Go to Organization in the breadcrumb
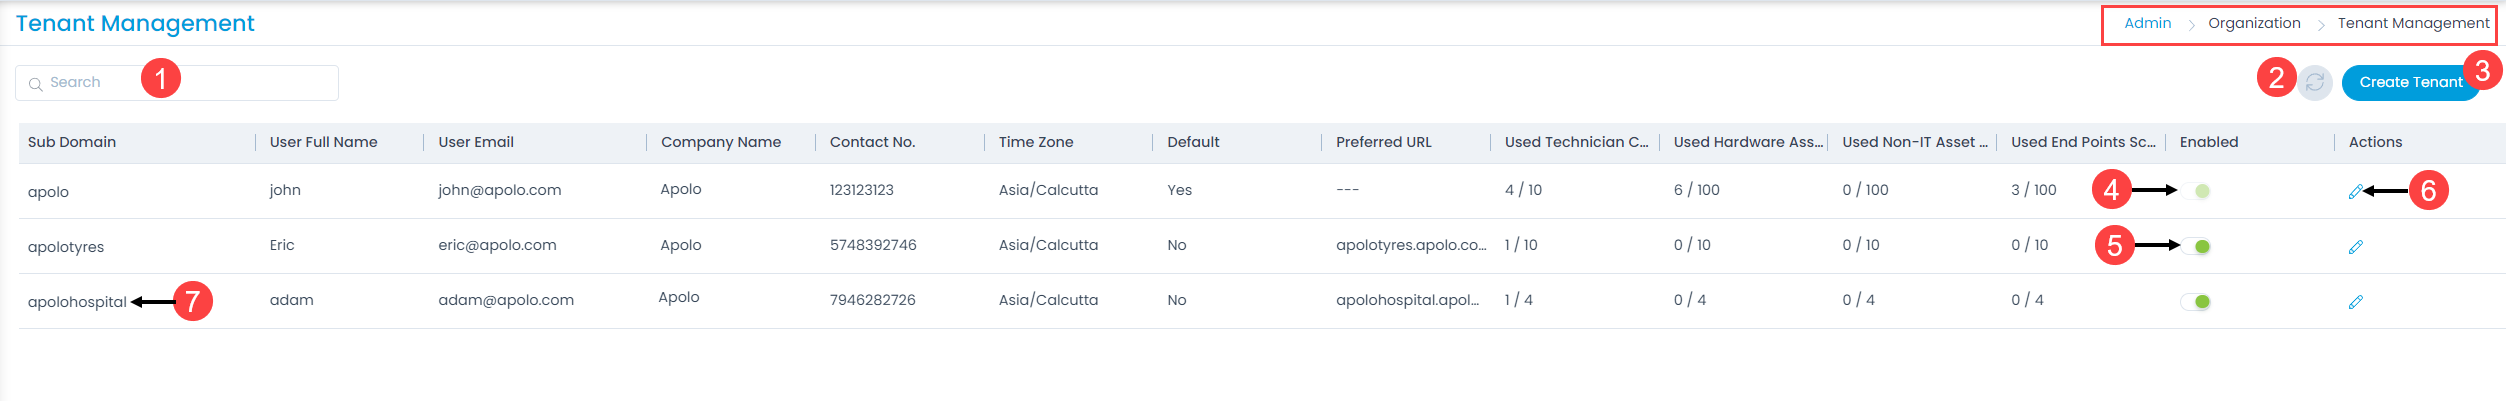Screen dimensions: 2506x401 (x=2254, y=23)
